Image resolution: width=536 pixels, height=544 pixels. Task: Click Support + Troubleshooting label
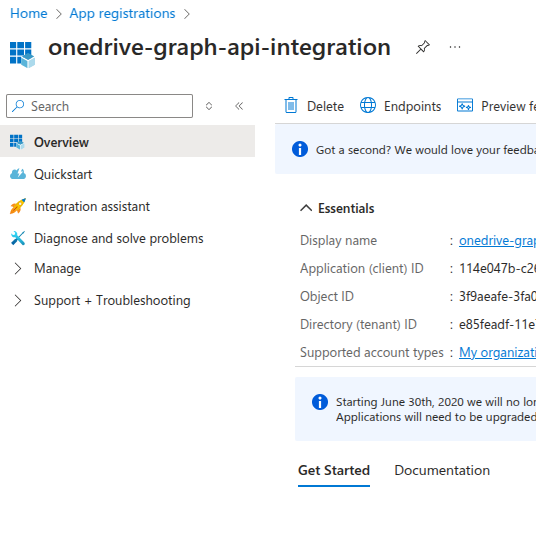click(x=112, y=300)
